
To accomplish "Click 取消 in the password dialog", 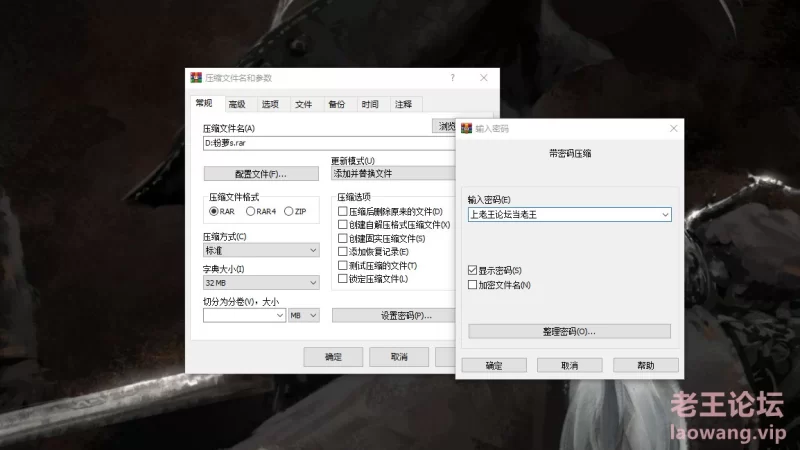I will pos(569,365).
